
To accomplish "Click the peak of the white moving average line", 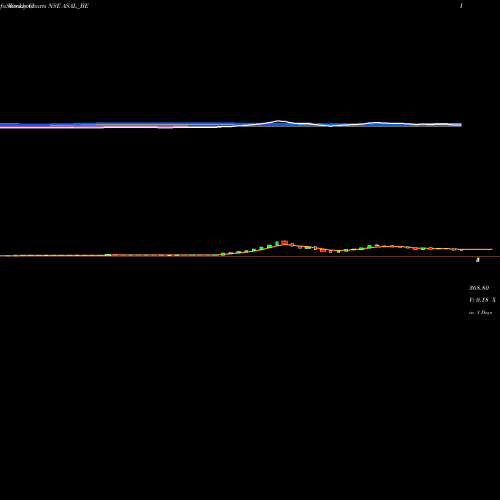I will click(279, 121).
